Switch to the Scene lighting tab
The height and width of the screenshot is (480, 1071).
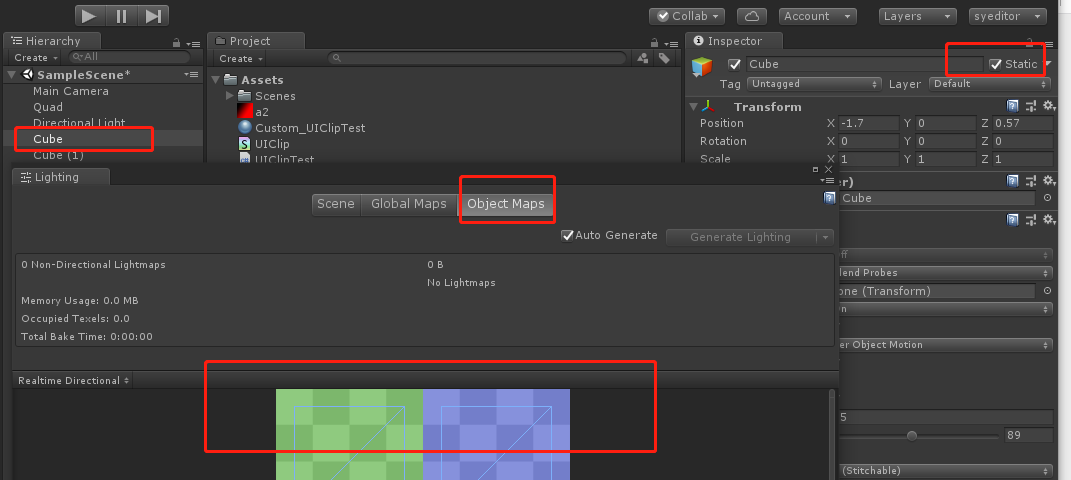[x=336, y=204]
